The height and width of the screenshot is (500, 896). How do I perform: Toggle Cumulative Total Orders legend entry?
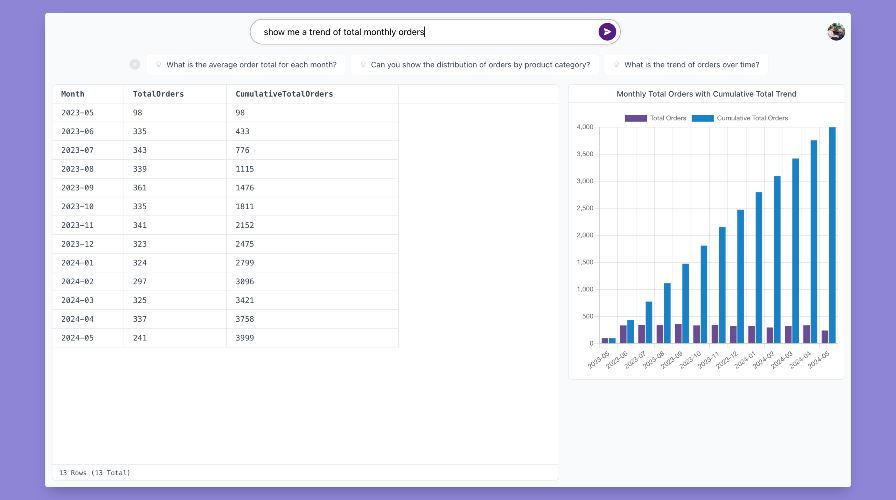[740, 118]
